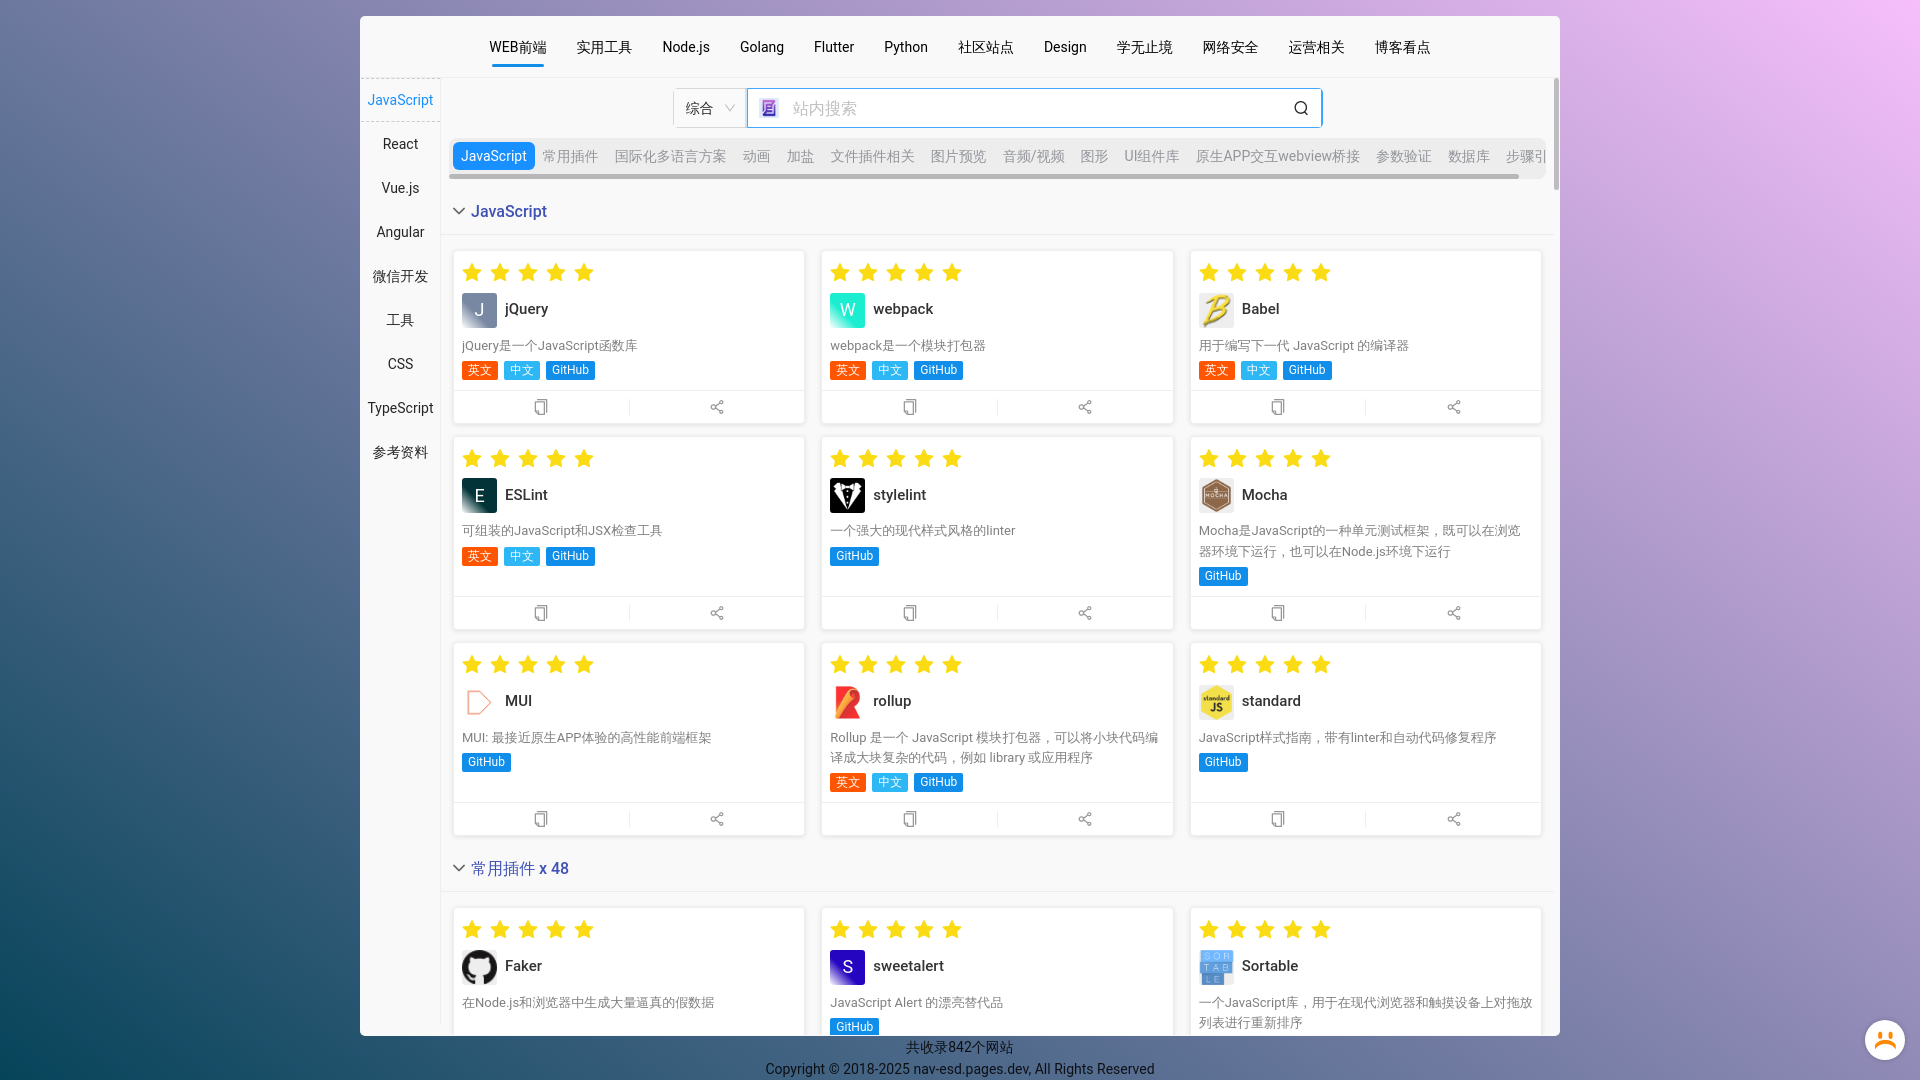Click 动画 category tag
The width and height of the screenshot is (1920, 1080).
[x=756, y=156]
